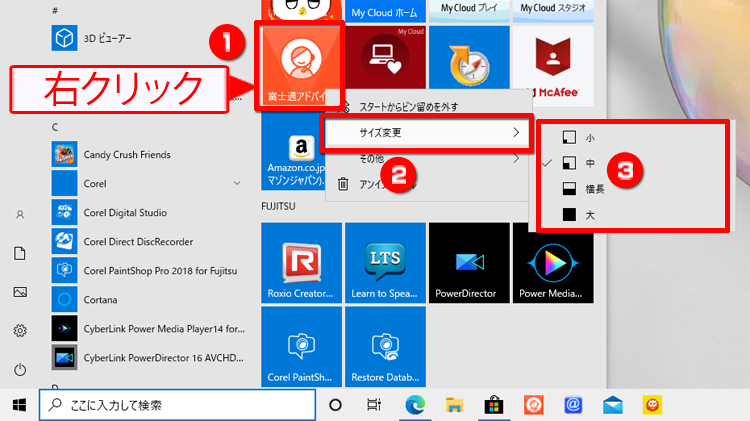
Task: Open user account icon in Start sidebar
Action: tap(20, 215)
